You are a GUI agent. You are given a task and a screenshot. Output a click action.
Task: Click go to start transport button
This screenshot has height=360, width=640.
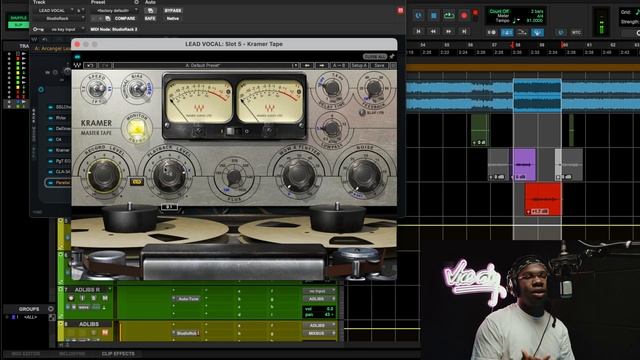pyautogui.click(x=418, y=31)
